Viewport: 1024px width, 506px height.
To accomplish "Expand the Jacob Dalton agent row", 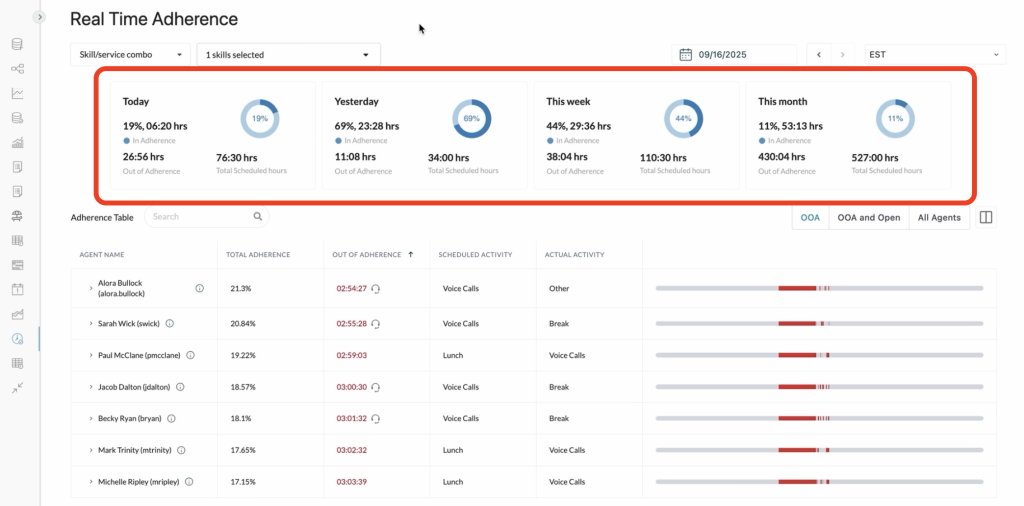I will (90, 387).
